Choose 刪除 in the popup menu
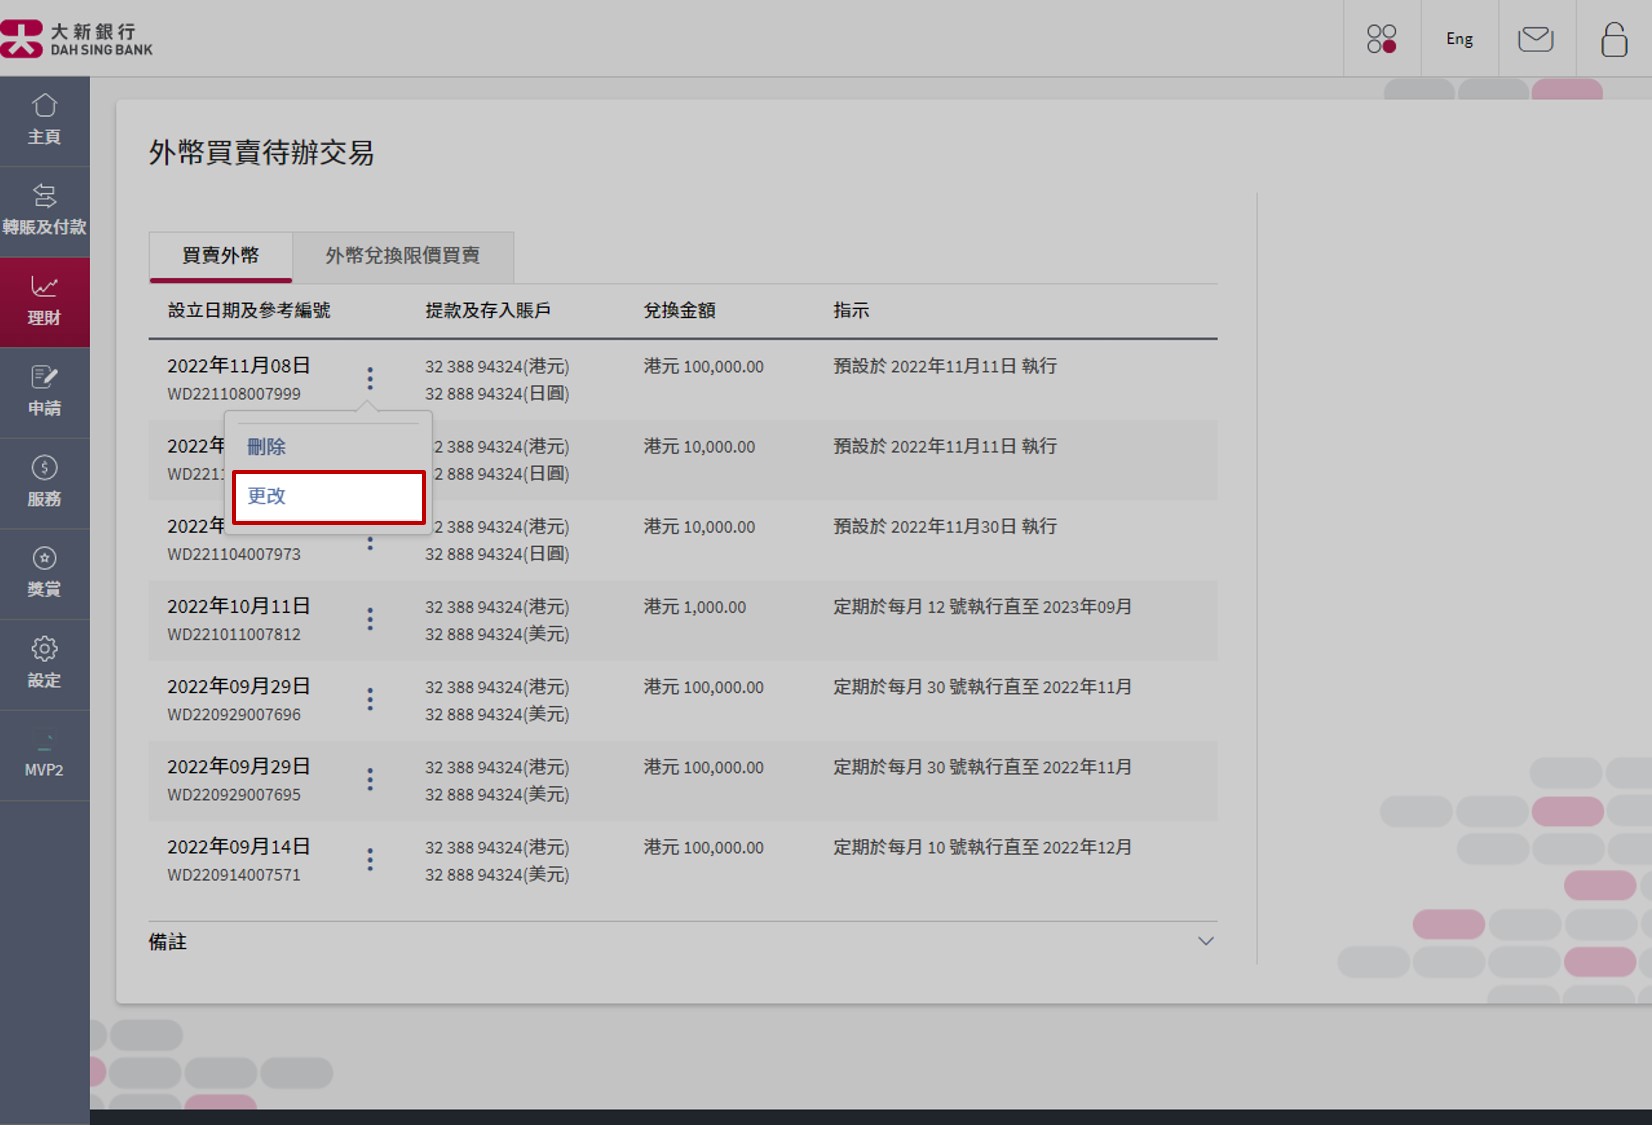 coord(267,447)
